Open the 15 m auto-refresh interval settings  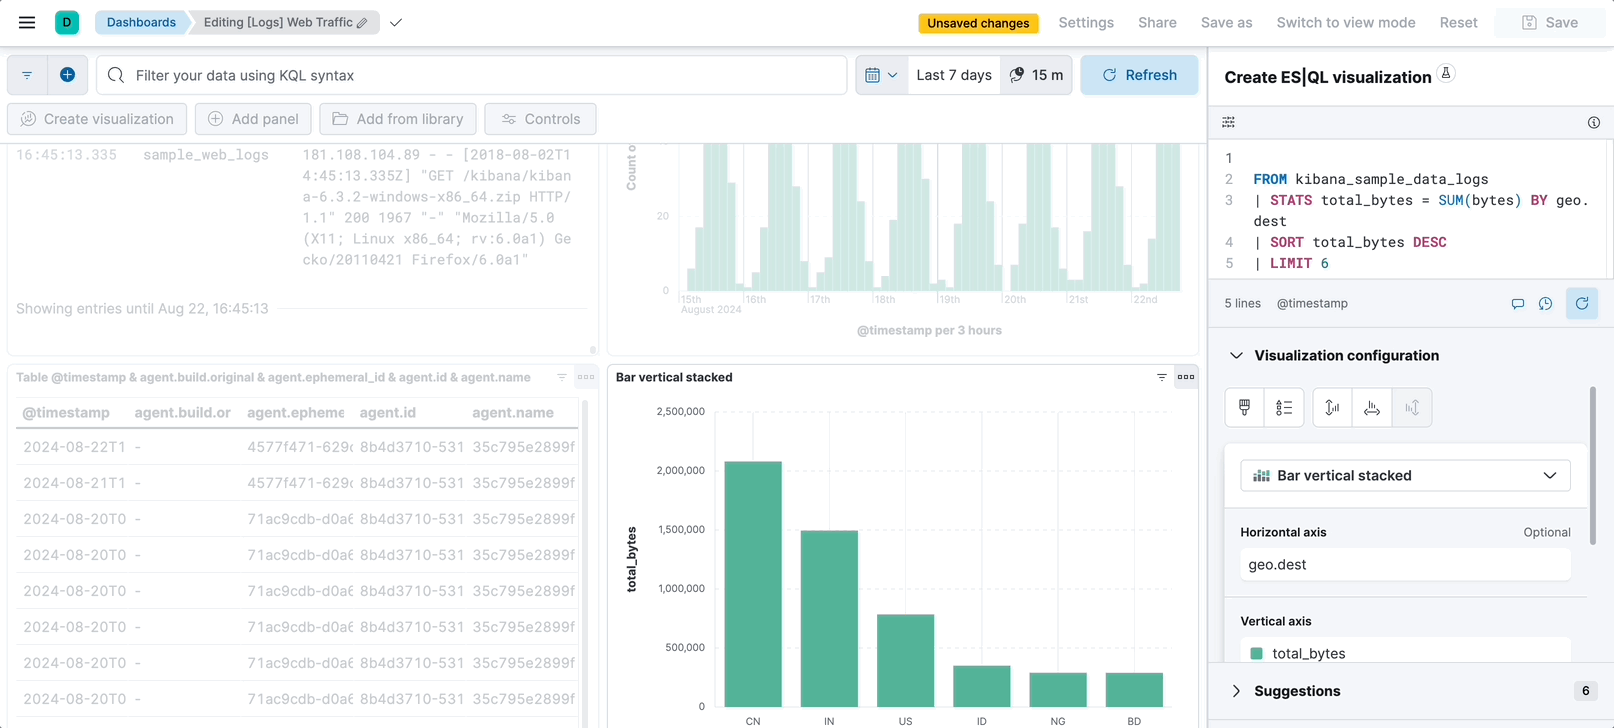pos(1036,75)
